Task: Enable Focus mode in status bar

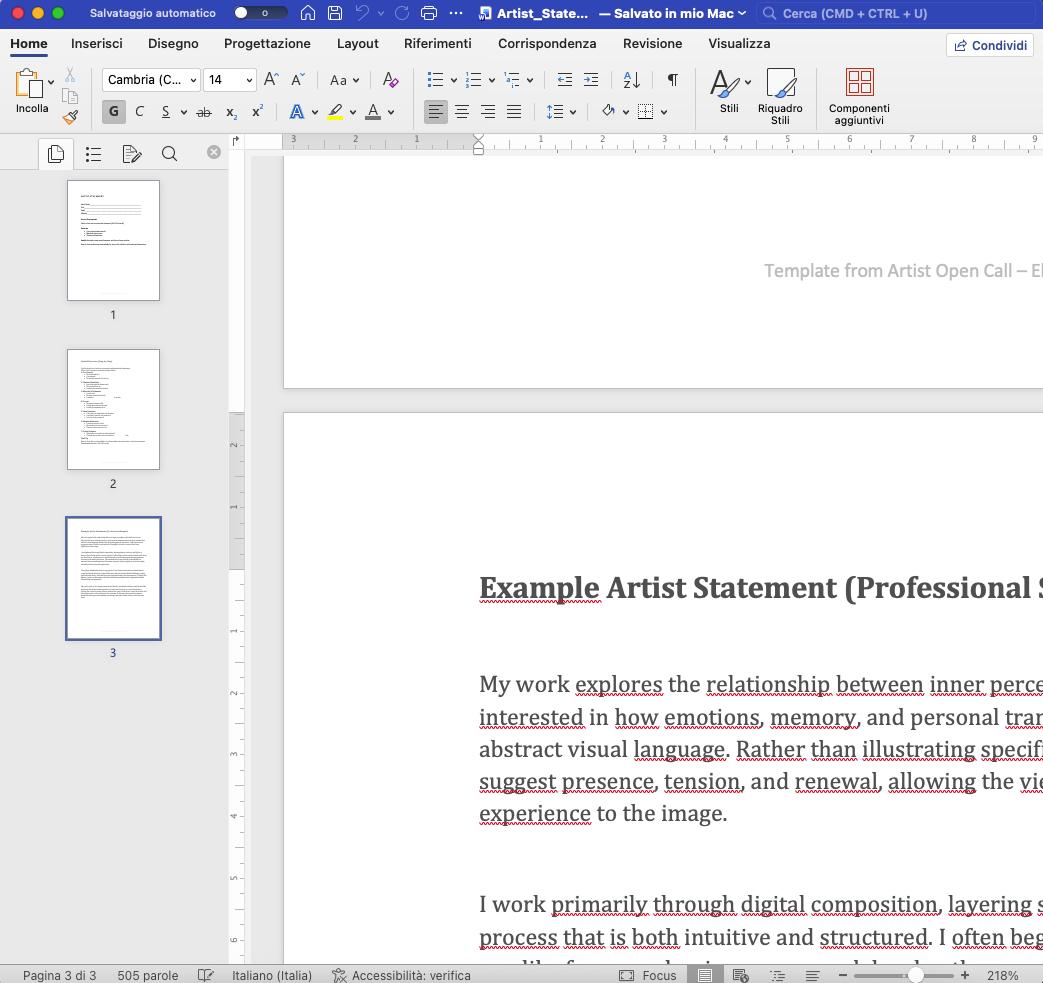Action: [647, 975]
